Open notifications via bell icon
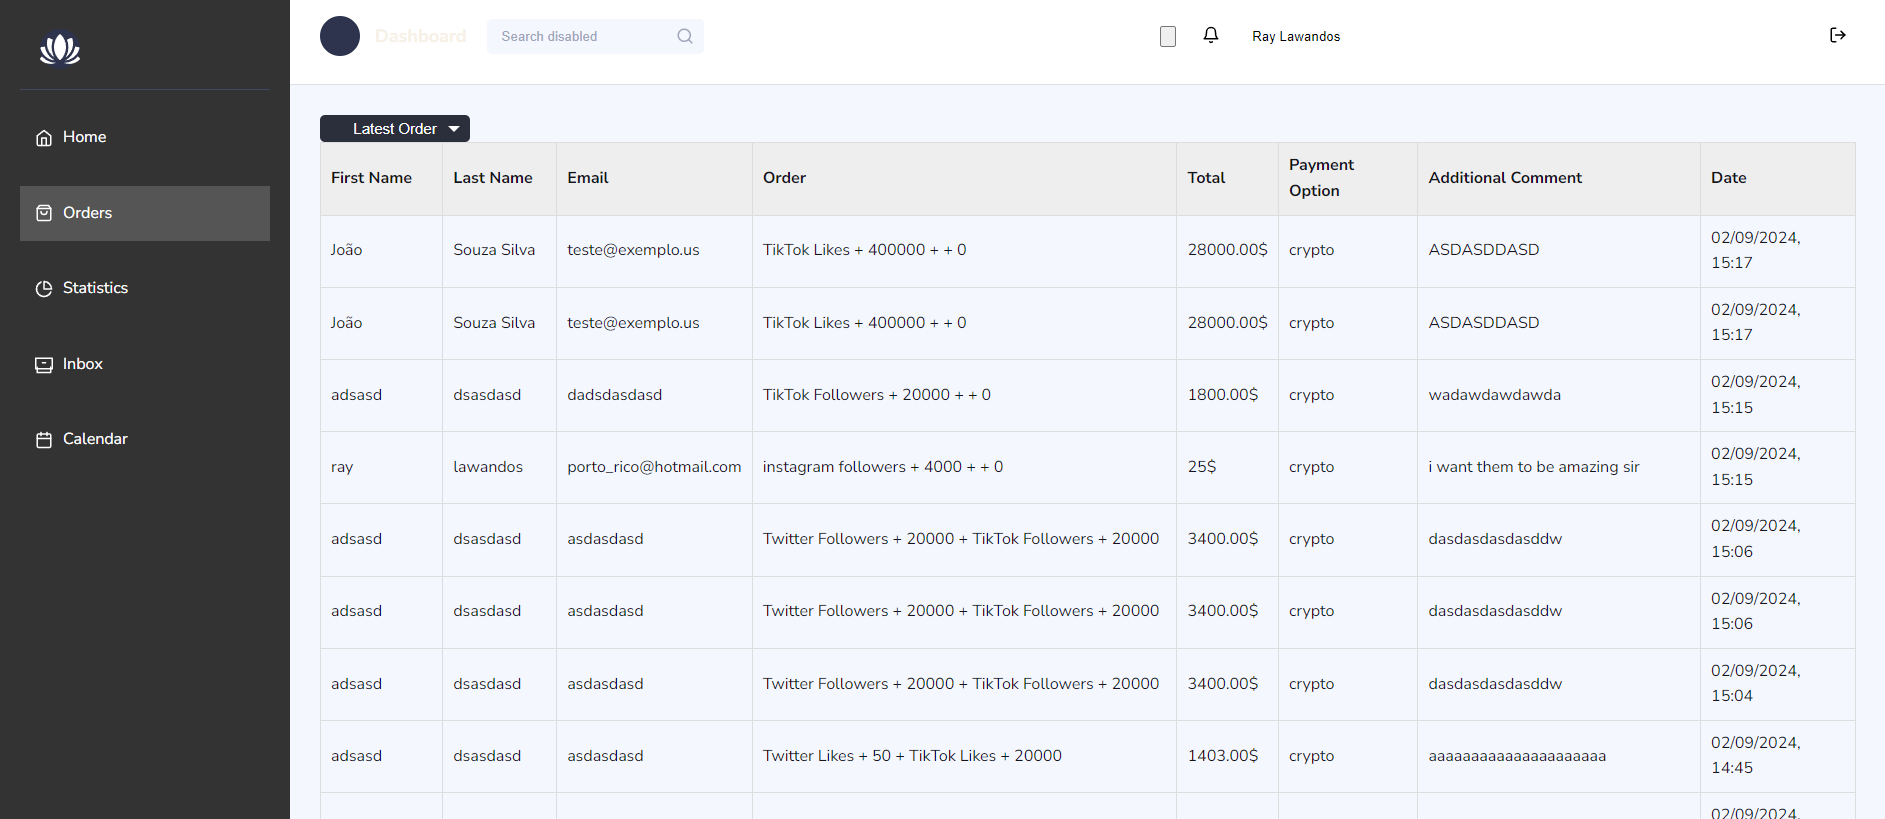Screen dimensions: 1885x819 click(x=1210, y=36)
